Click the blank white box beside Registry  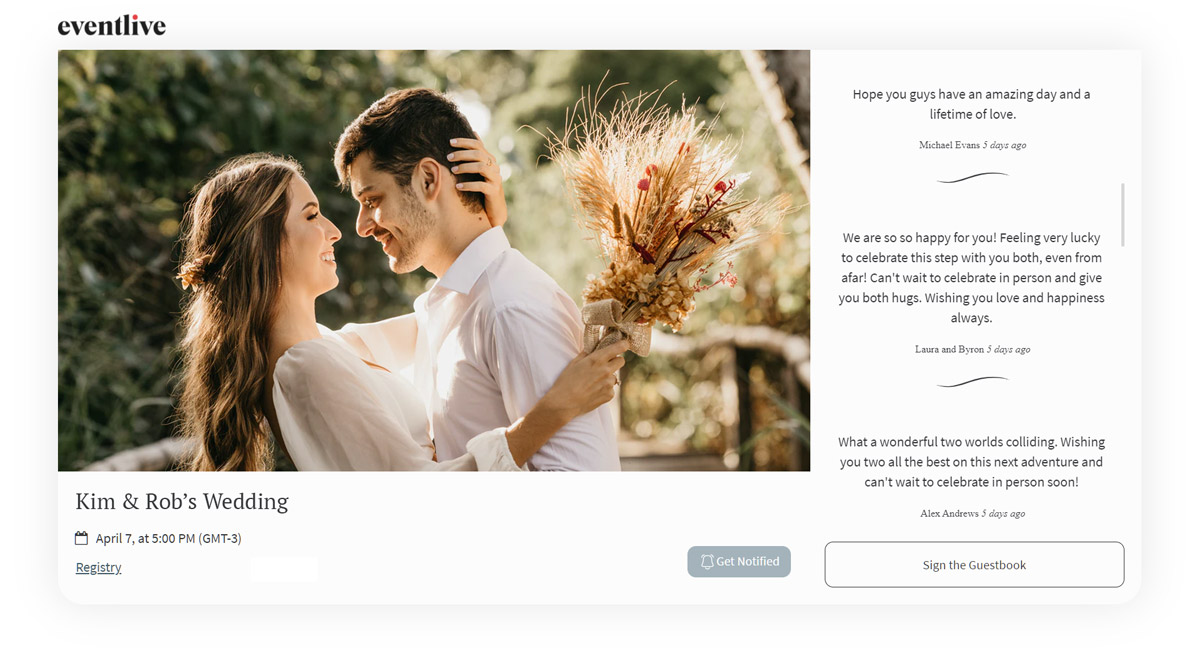(x=284, y=568)
